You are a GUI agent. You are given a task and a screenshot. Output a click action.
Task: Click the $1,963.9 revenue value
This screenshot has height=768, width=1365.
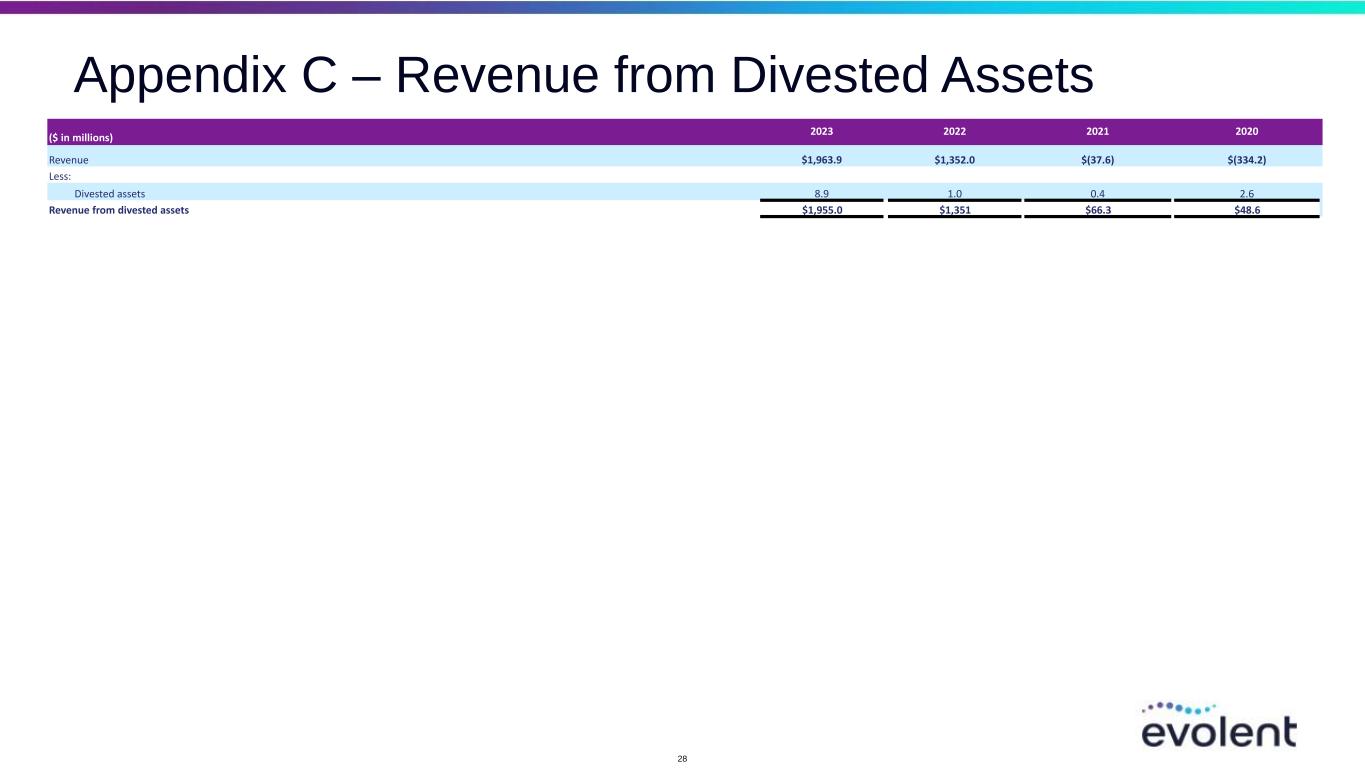coord(821,159)
